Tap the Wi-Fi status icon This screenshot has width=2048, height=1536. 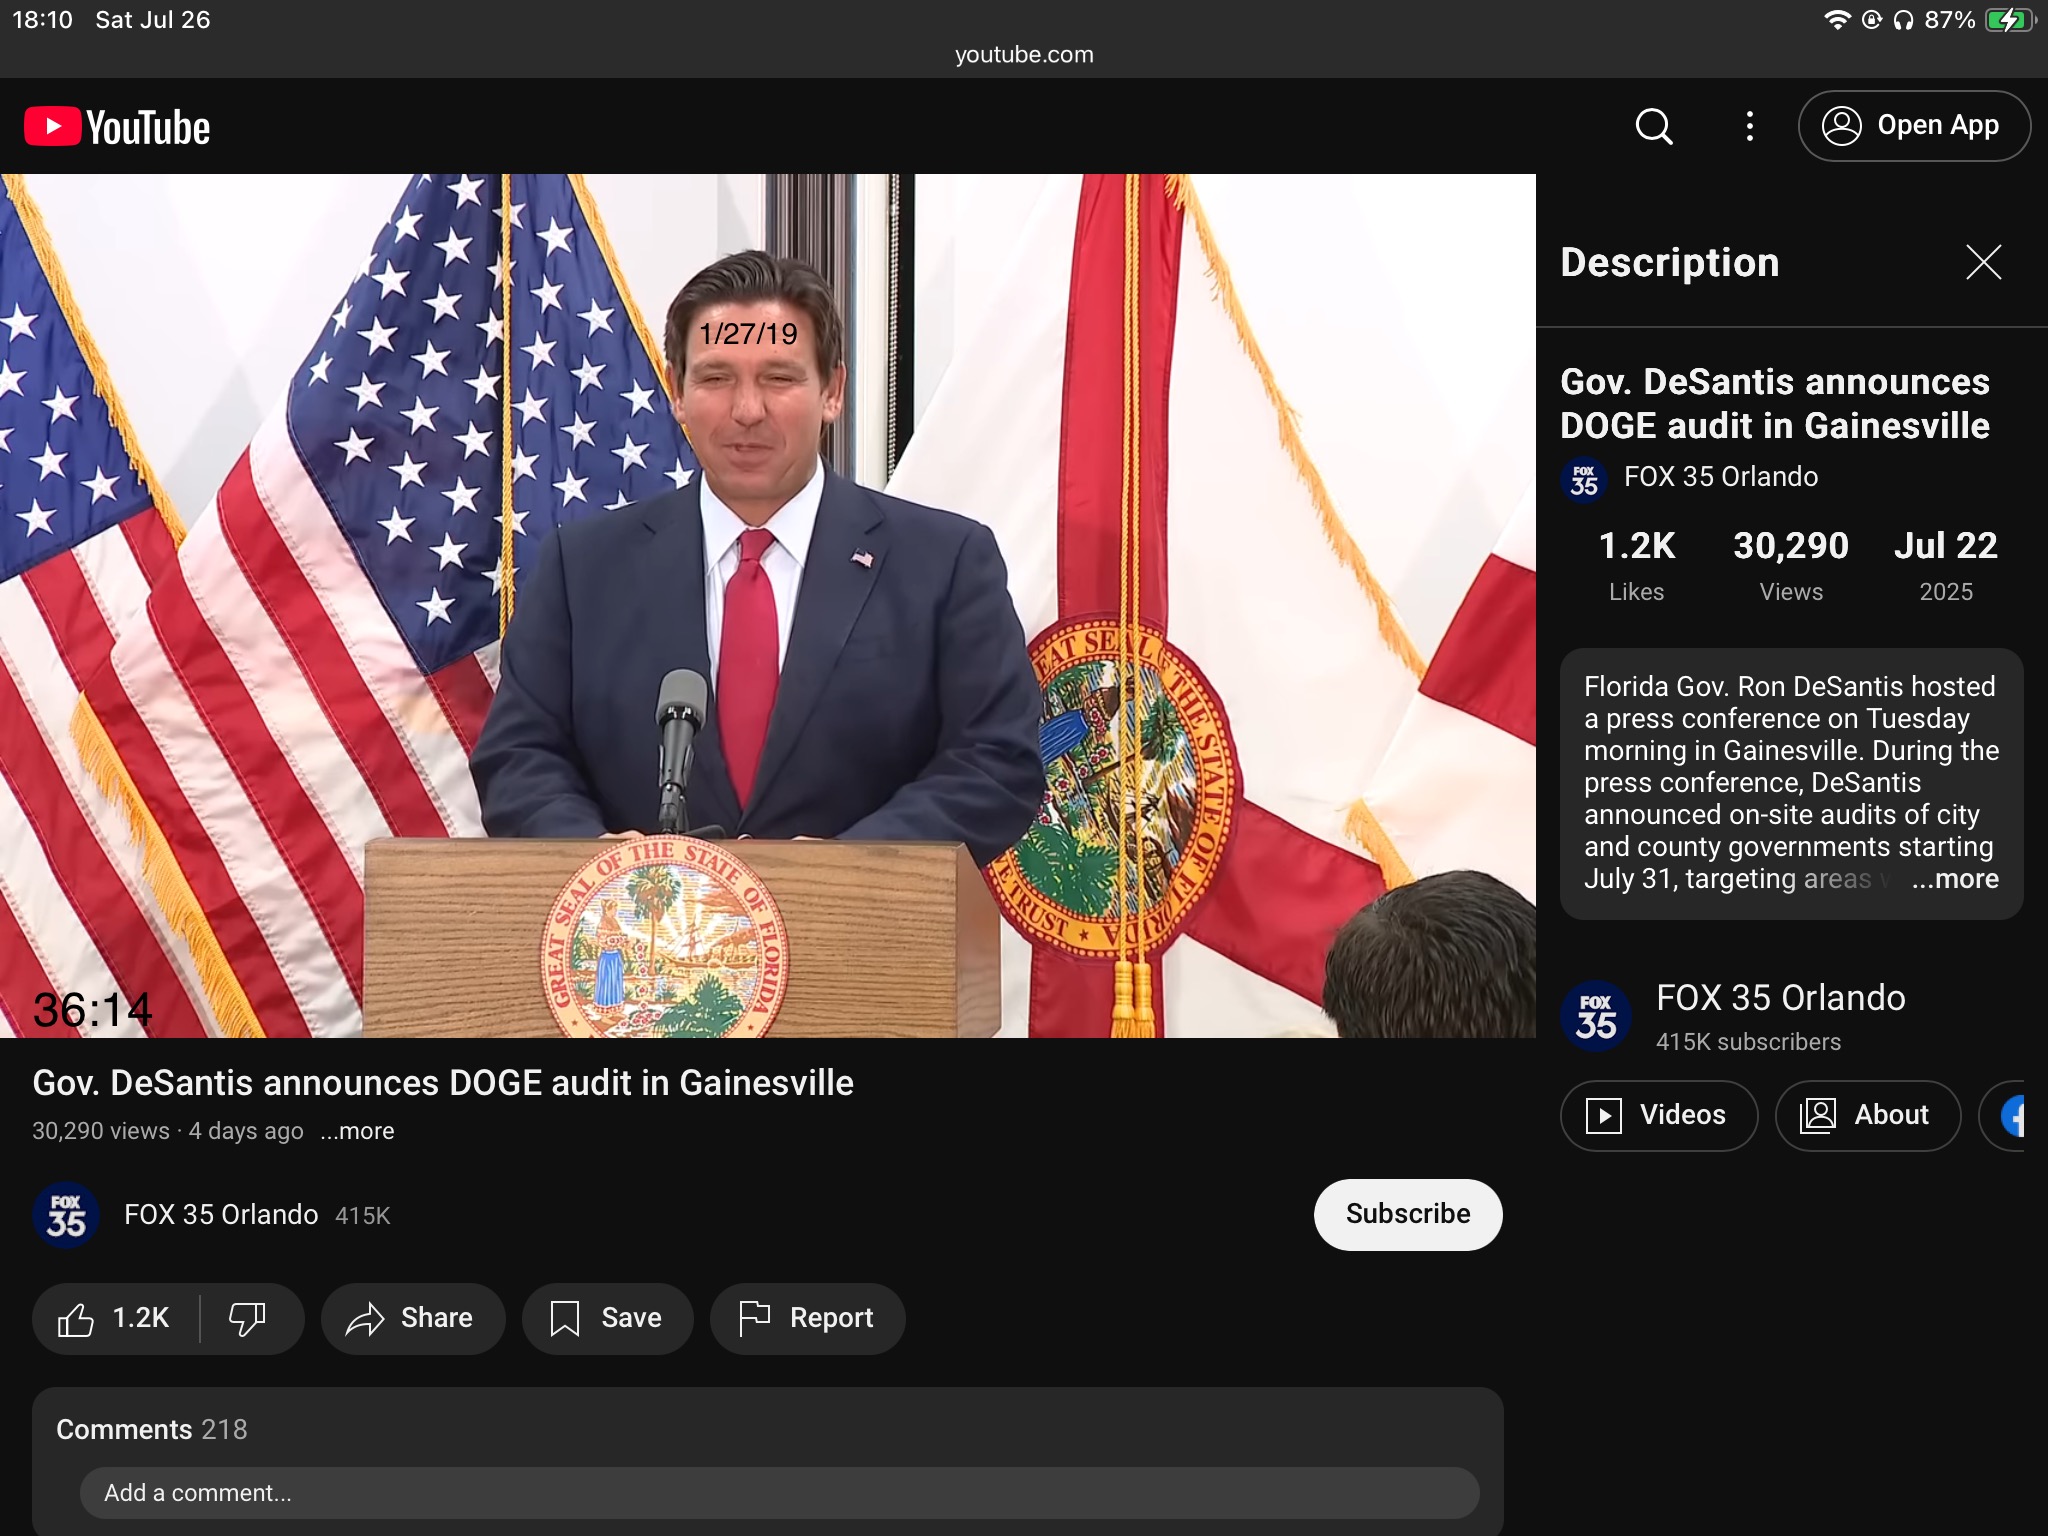1837,20
